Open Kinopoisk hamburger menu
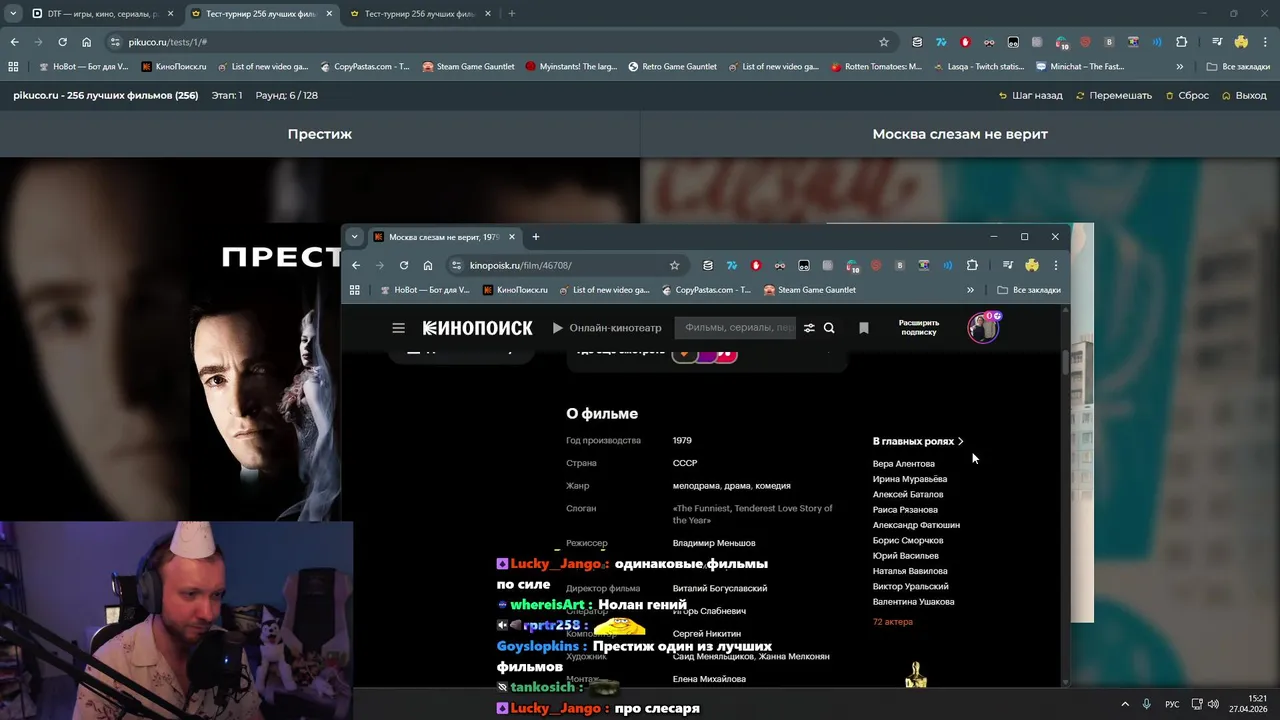 pyautogui.click(x=398, y=328)
